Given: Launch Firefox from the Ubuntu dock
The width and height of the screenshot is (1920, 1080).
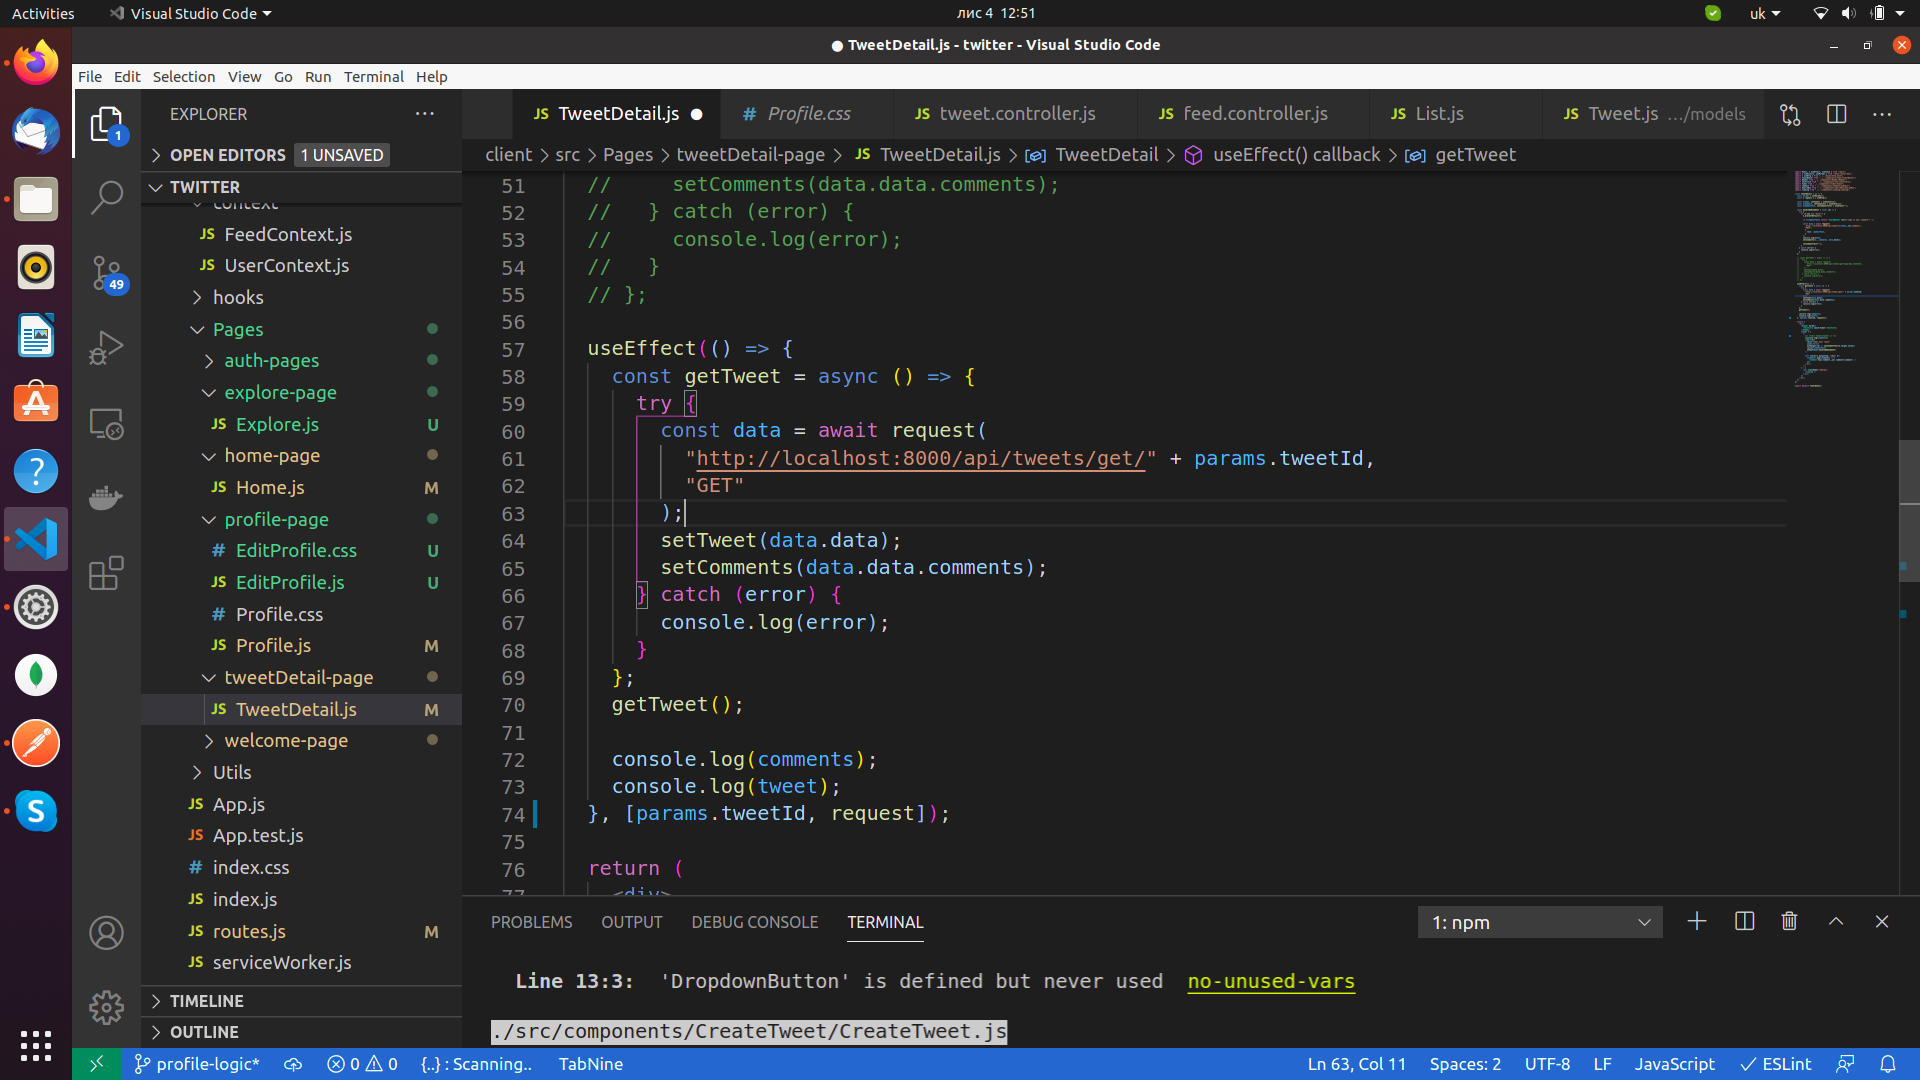Looking at the screenshot, I should pyautogui.click(x=36, y=63).
